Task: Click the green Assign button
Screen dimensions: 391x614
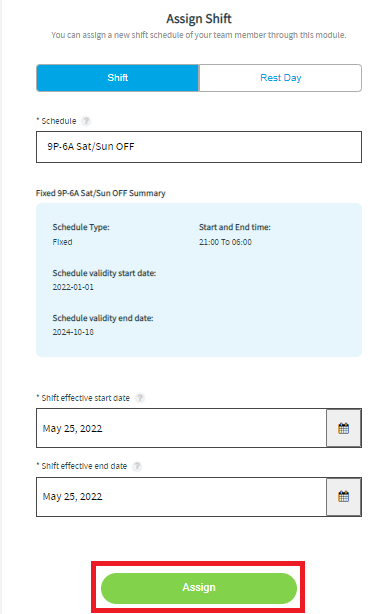Action: (x=199, y=587)
